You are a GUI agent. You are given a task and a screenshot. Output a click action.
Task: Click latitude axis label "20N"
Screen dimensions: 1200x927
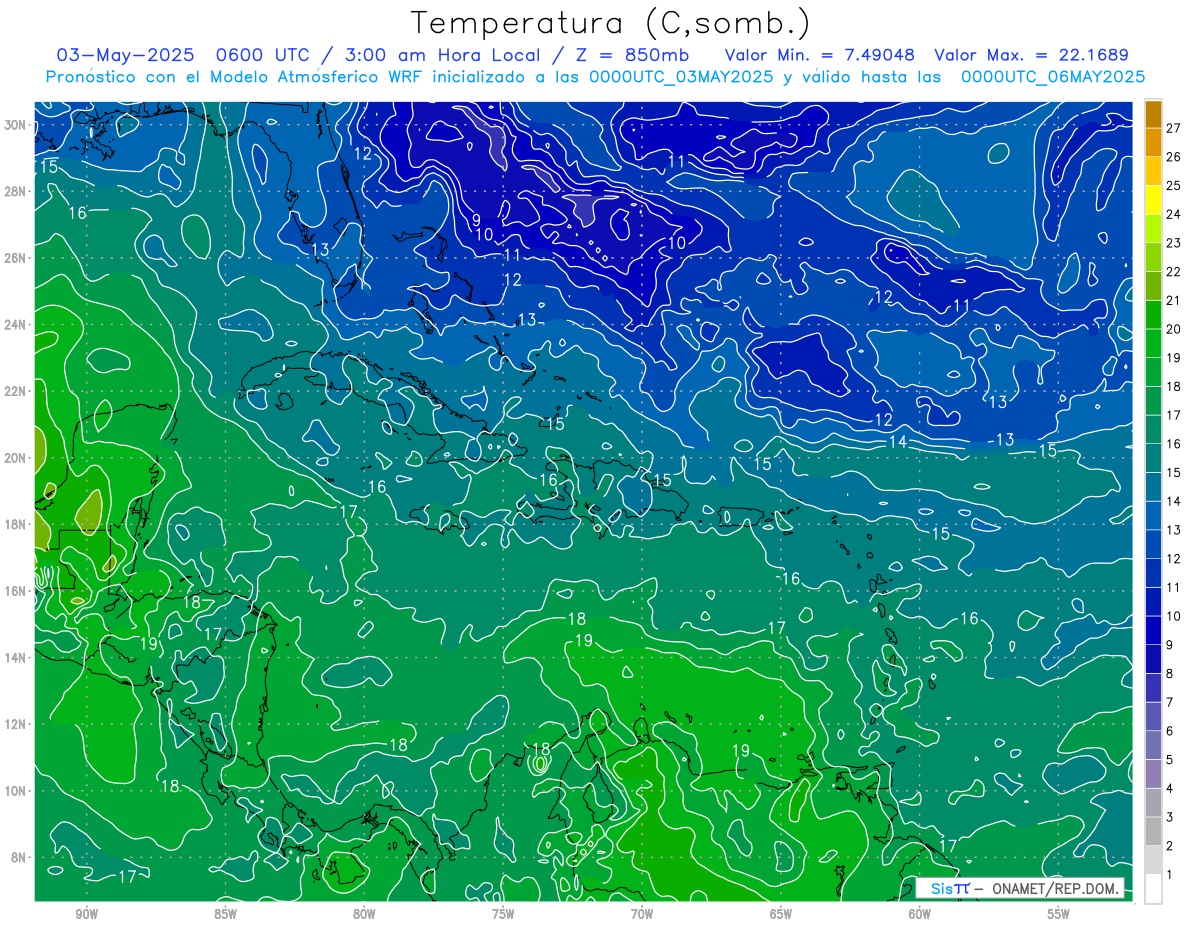15,458
